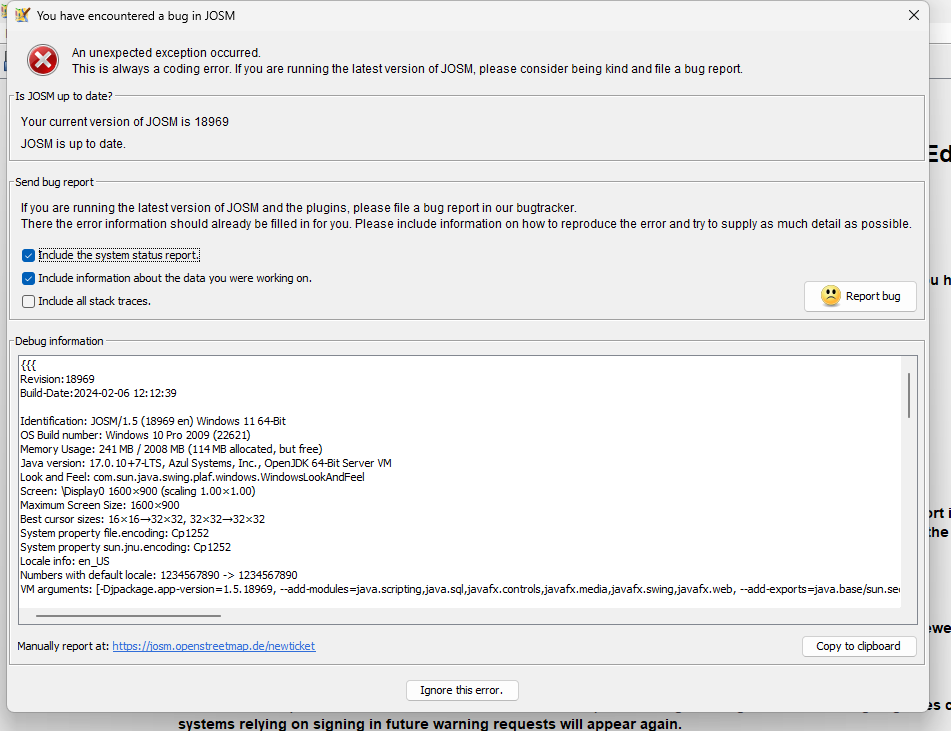Open the josm.openstreetmap.de/newticket link
Viewport: 951px width, 731px height.
[213, 647]
